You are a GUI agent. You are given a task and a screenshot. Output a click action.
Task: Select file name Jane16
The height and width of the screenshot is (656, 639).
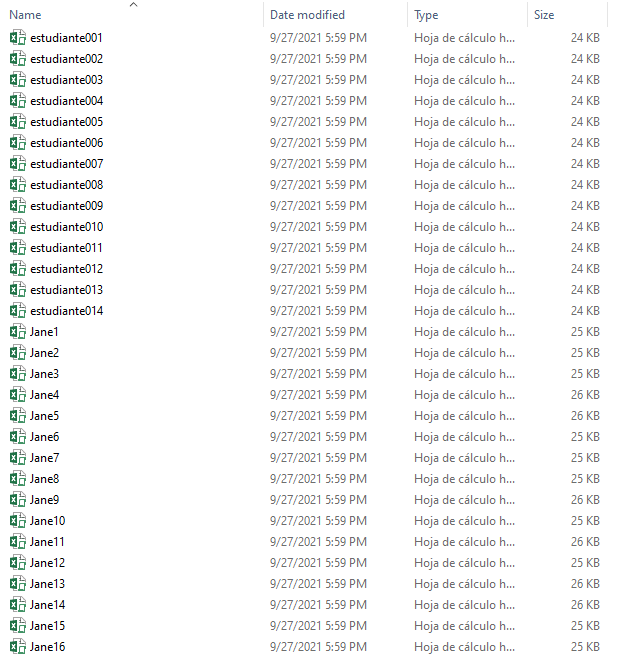click(x=47, y=647)
